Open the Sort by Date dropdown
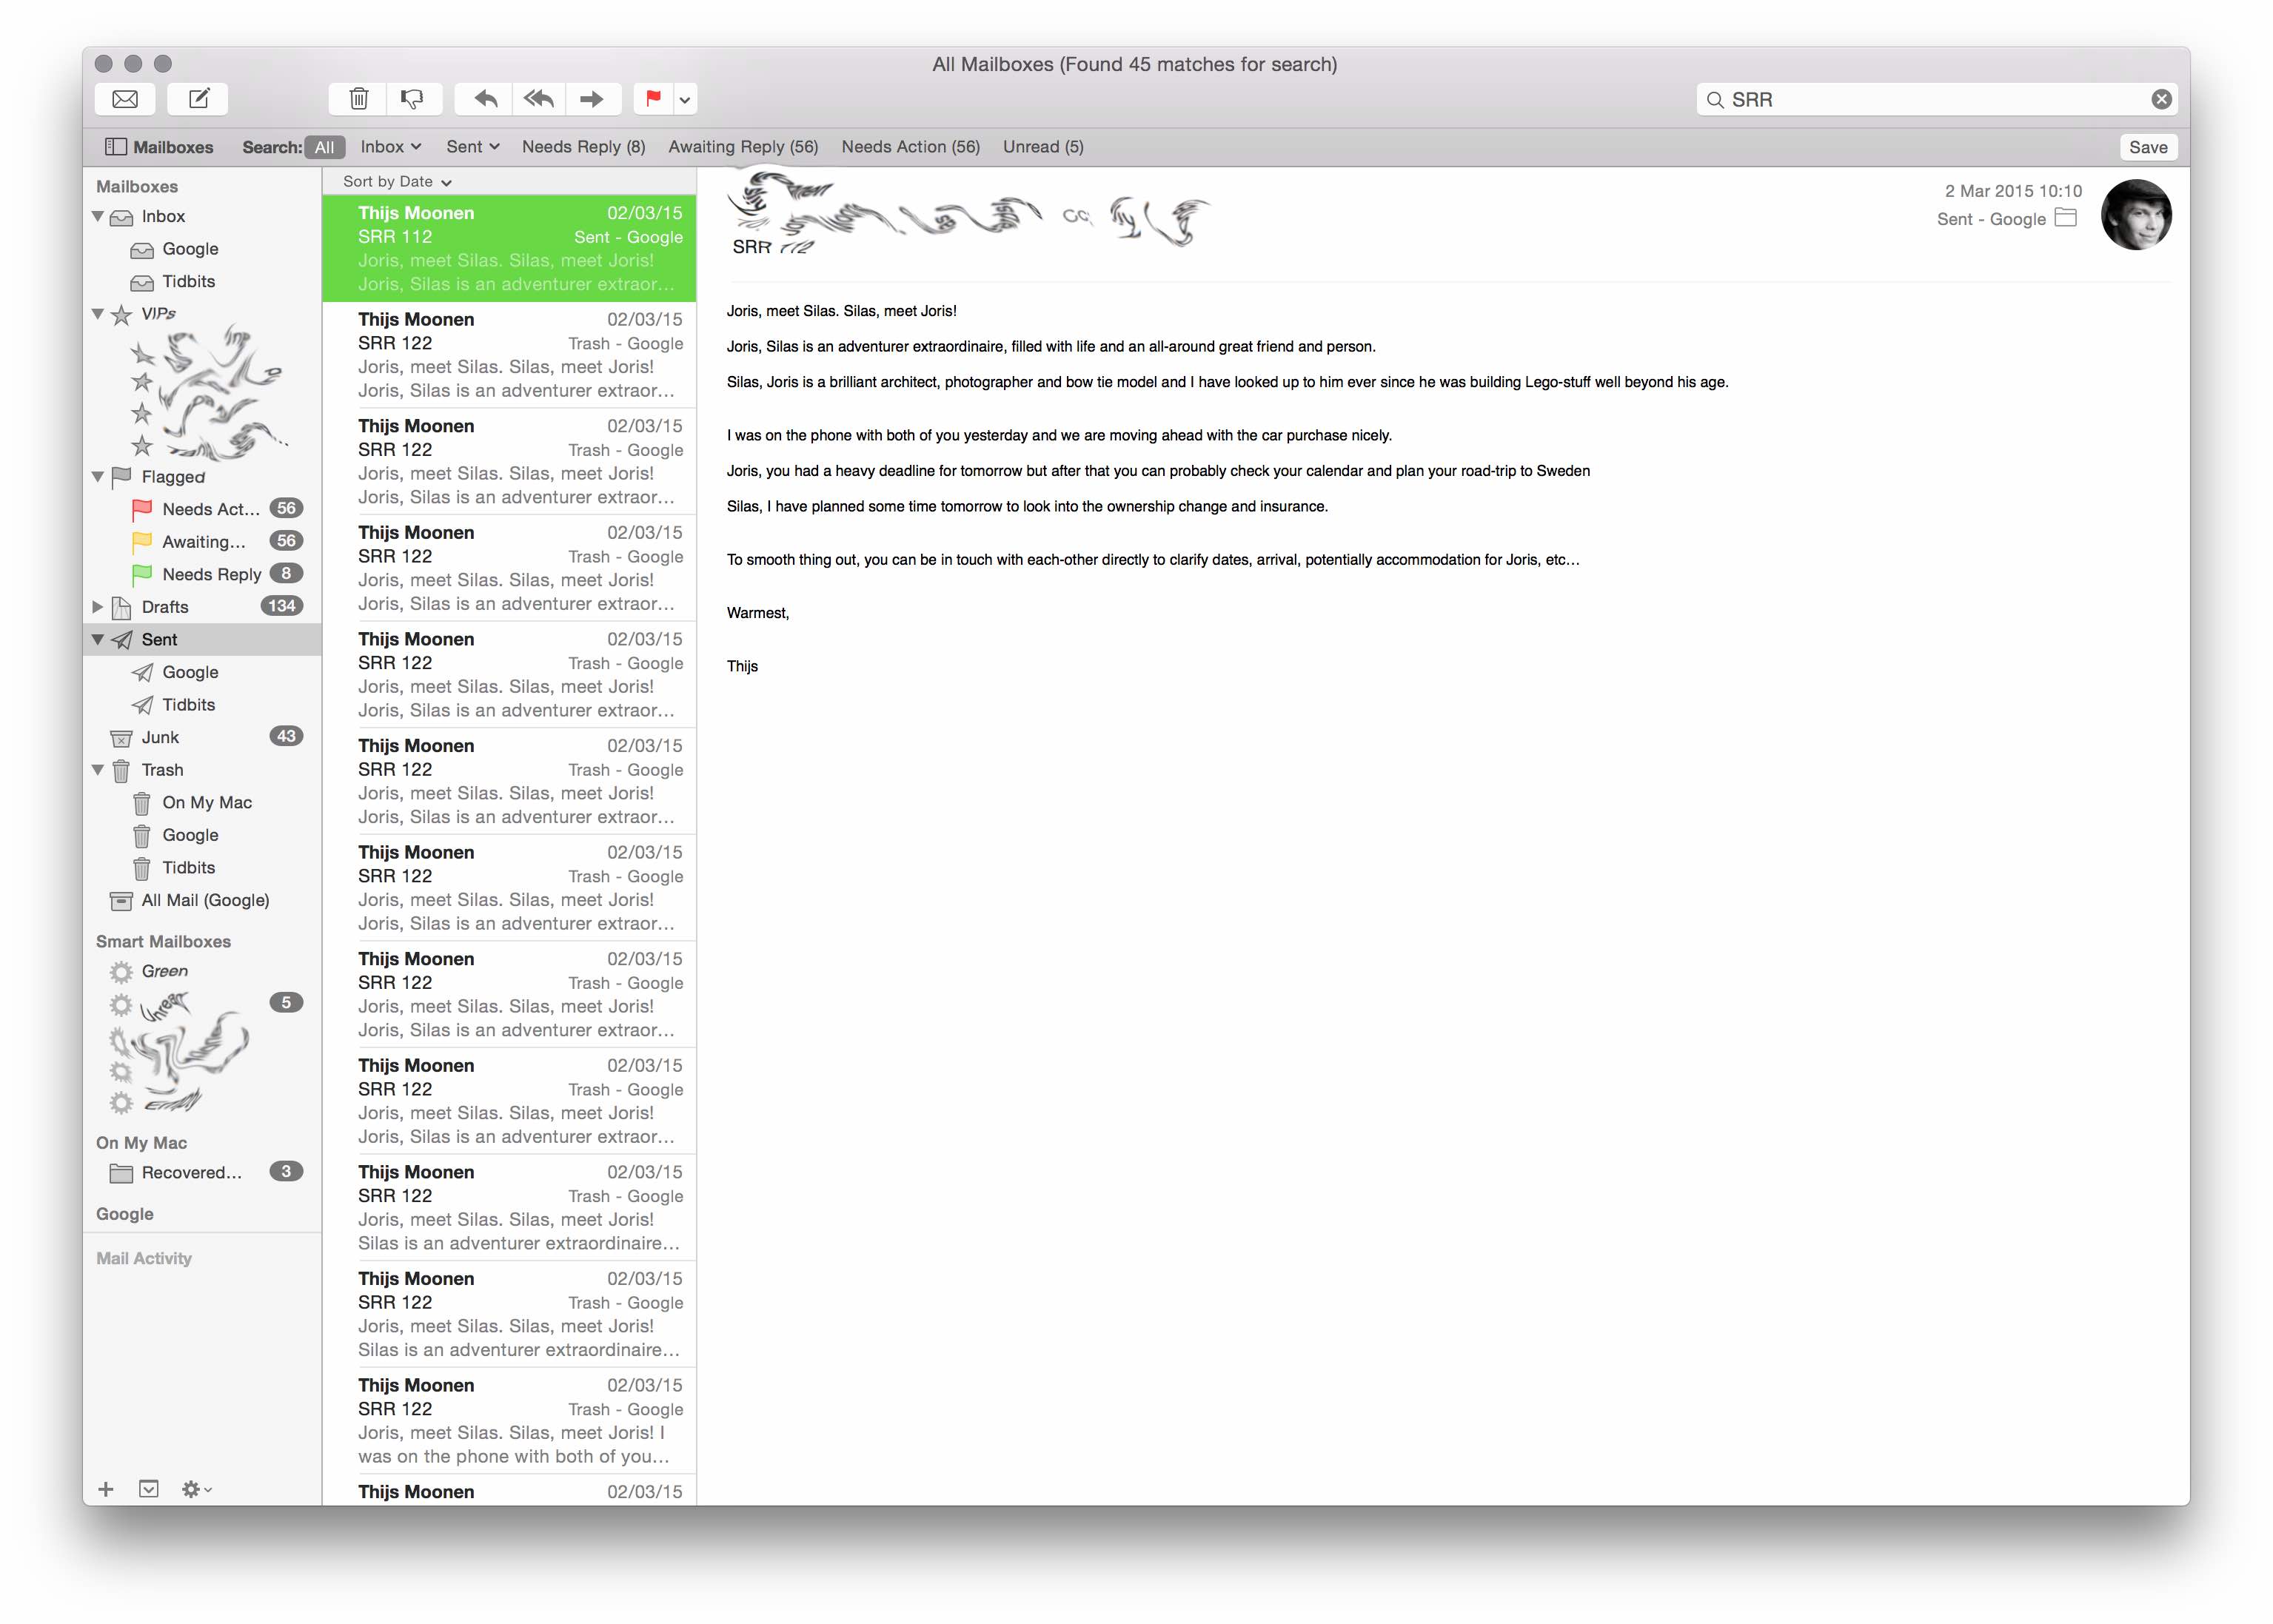 tap(397, 181)
